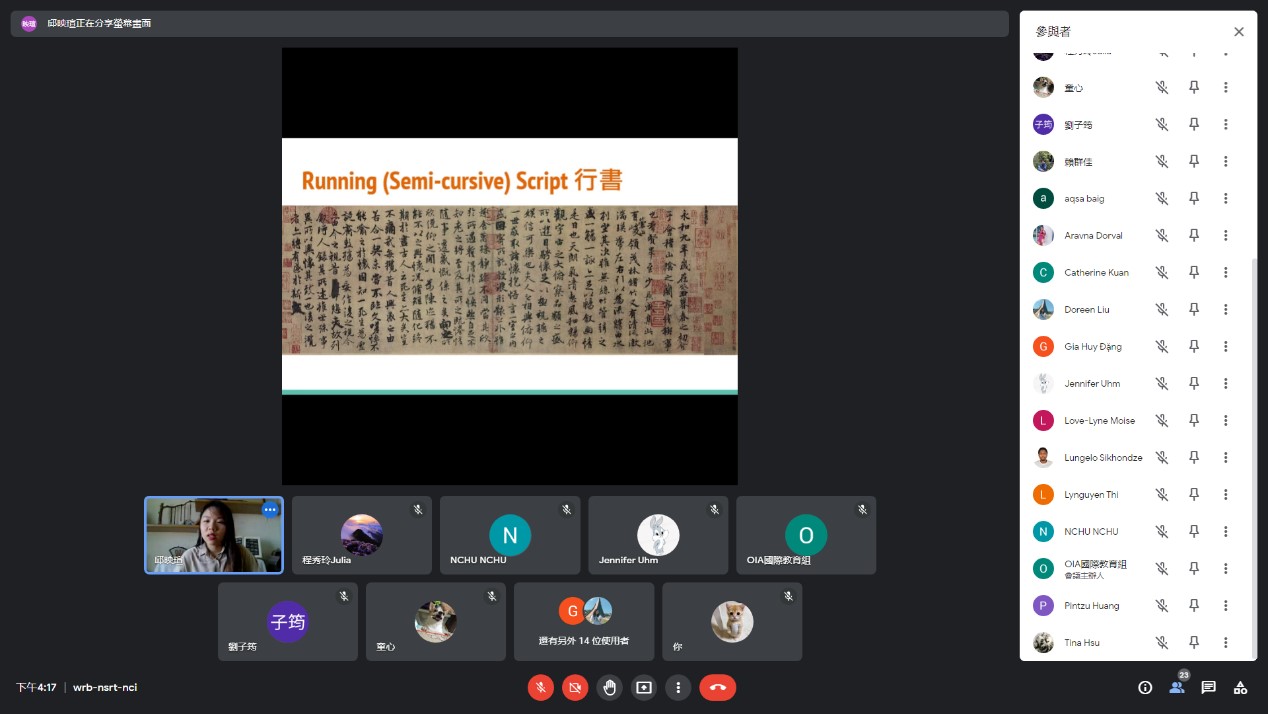Open more actions for Lungelo Sikhondze
The height and width of the screenshot is (714, 1268).
pos(1226,457)
